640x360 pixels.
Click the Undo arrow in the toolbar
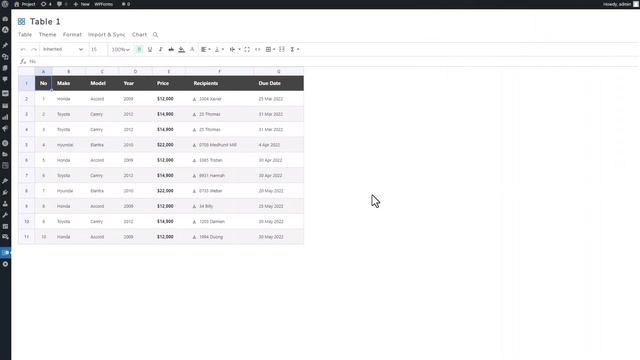click(23, 49)
